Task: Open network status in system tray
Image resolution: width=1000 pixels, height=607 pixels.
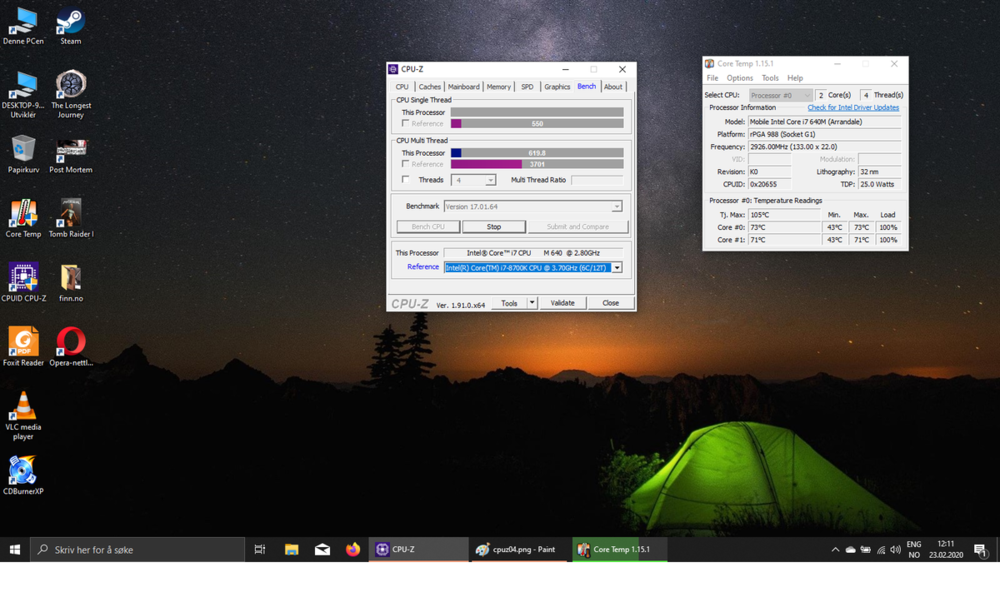Action: tap(881, 550)
